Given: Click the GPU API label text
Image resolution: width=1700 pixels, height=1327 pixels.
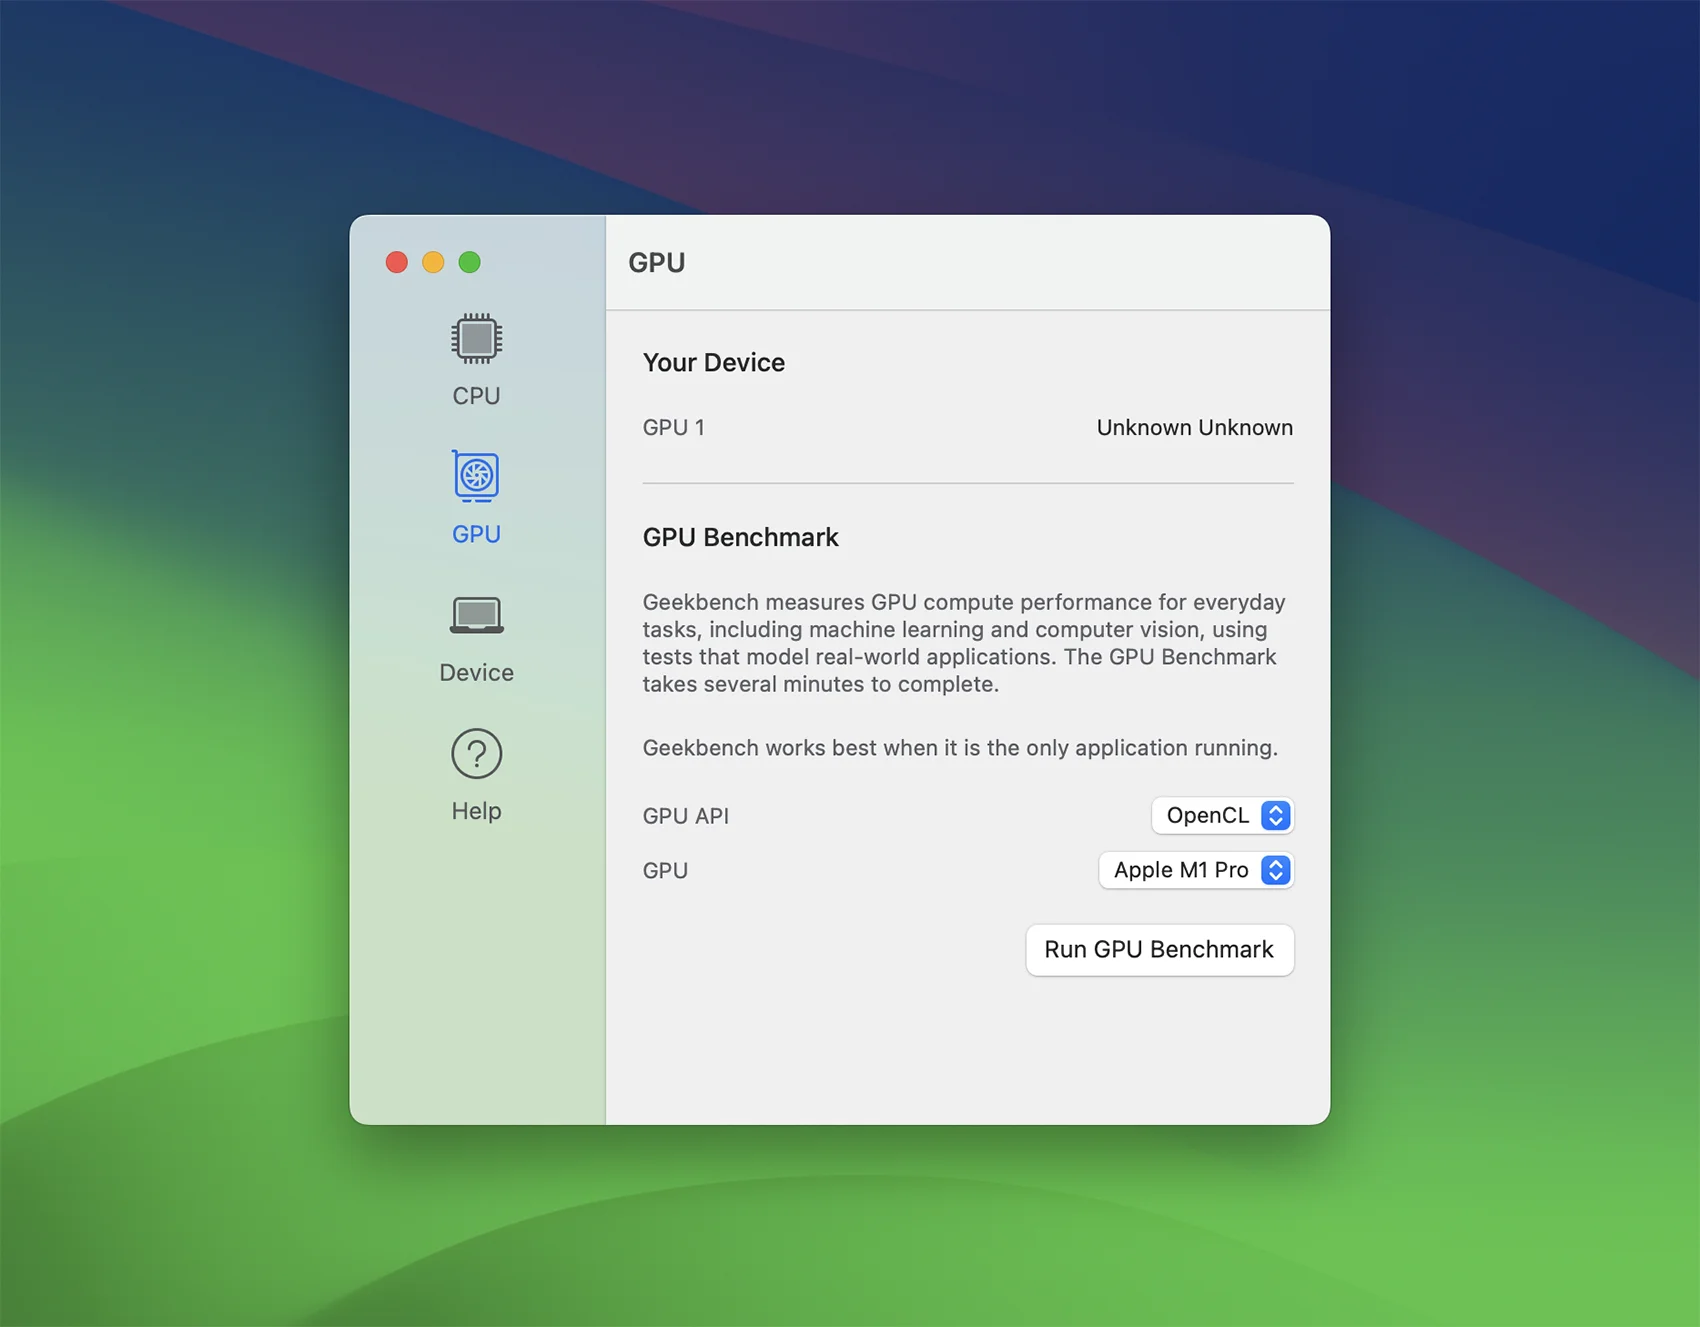Looking at the screenshot, I should point(685,816).
